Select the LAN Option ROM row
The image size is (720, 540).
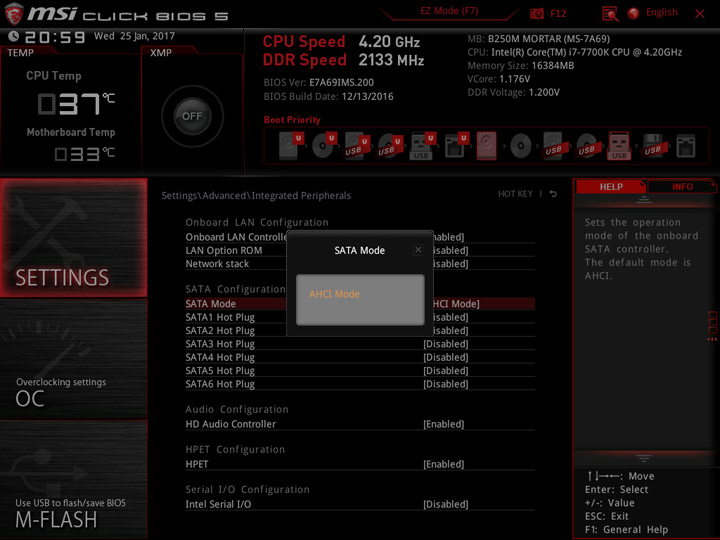pos(360,250)
